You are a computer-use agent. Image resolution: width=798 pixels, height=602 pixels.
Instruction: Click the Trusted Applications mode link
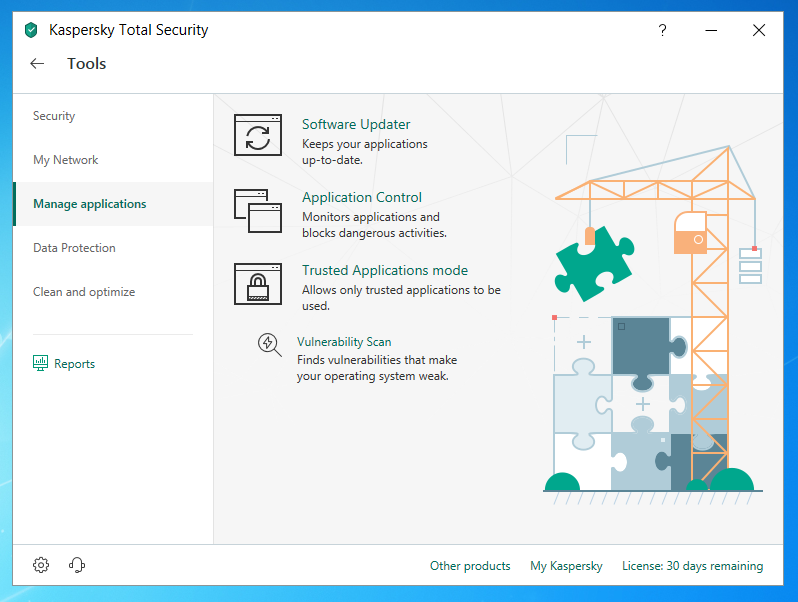pyautogui.click(x=385, y=271)
